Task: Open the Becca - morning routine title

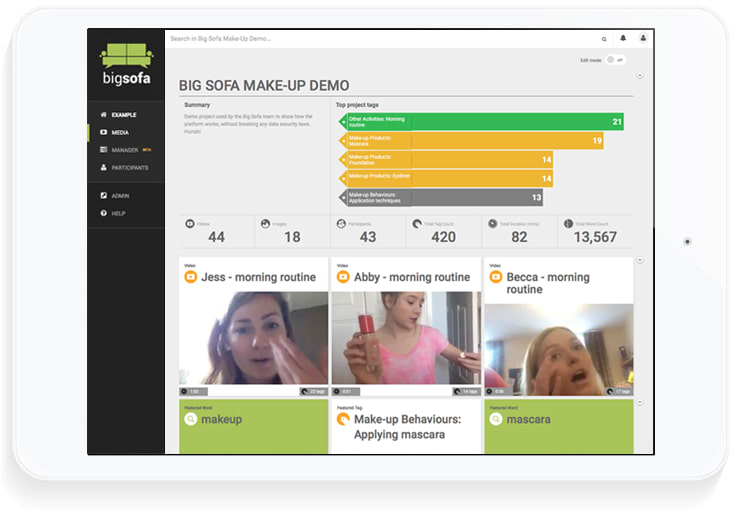Action: [x=548, y=283]
